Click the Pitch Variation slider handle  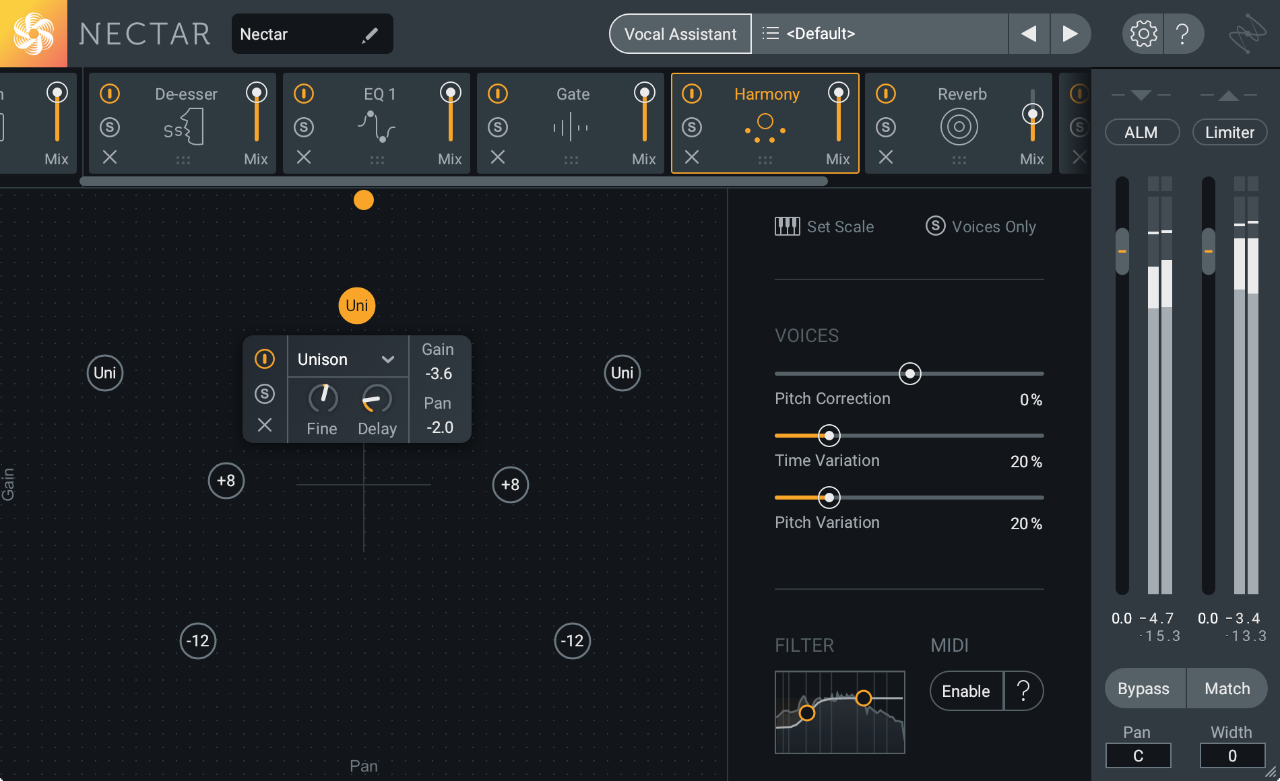click(829, 498)
